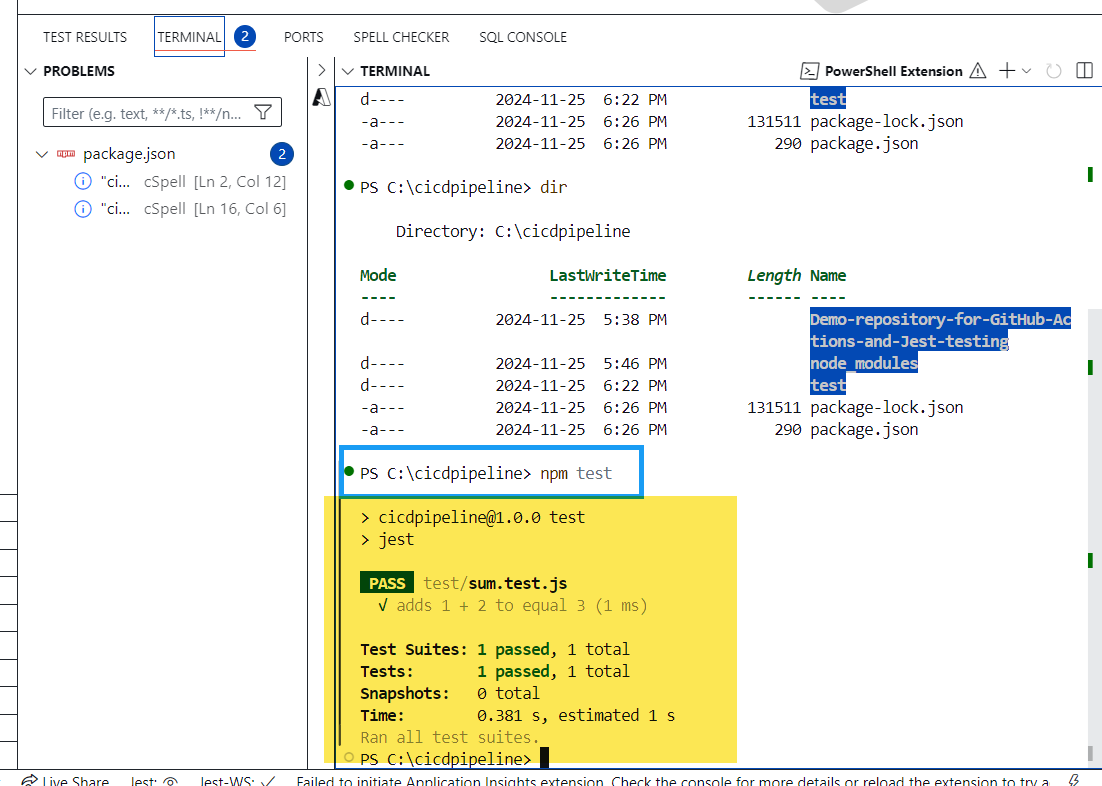Click the filter funnel icon in Problems
Viewport: 1102px width, 786px height.
tap(263, 113)
